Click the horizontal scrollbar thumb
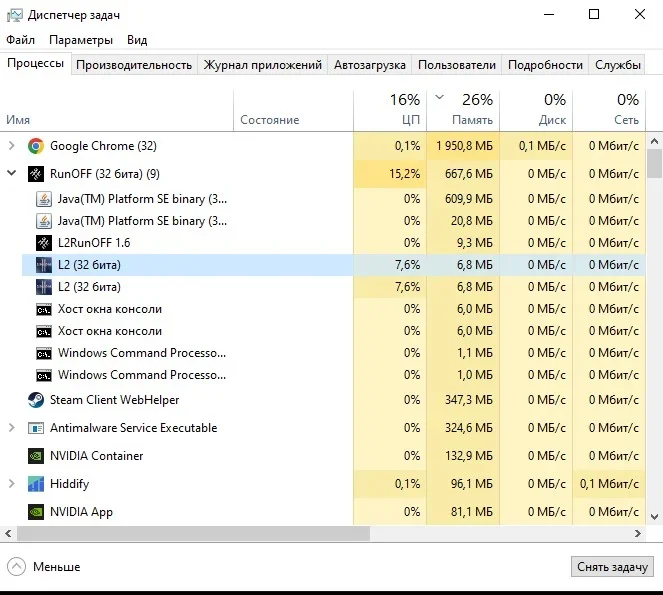663x595 pixels. tap(193, 534)
